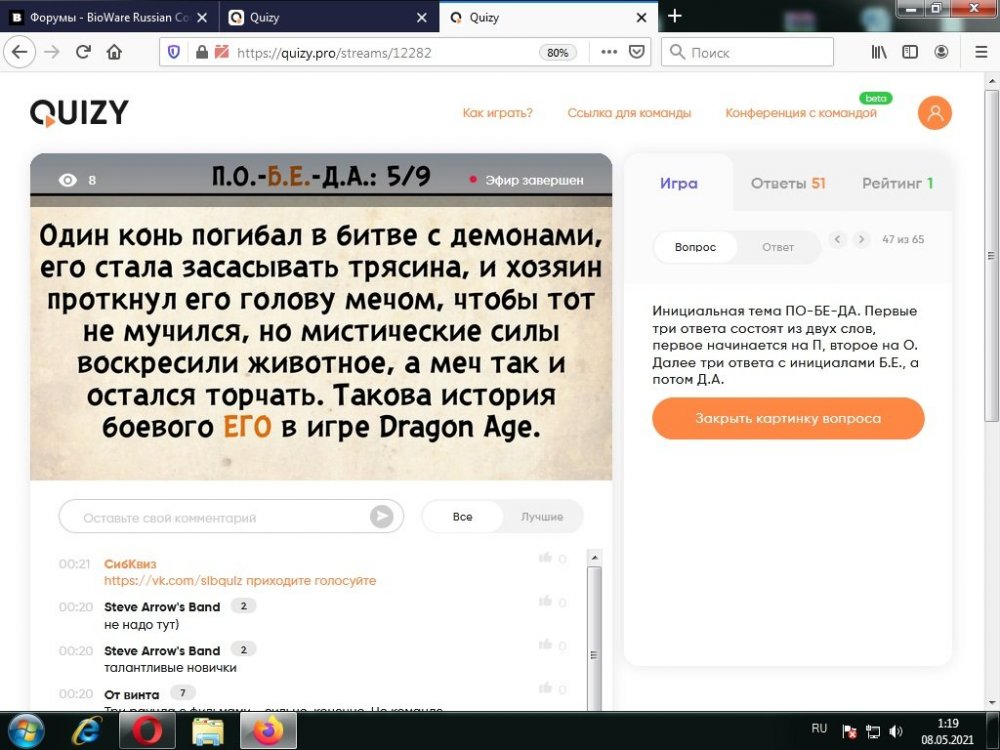
Task: Switch to the Рейтинг tab
Action: [x=899, y=184]
